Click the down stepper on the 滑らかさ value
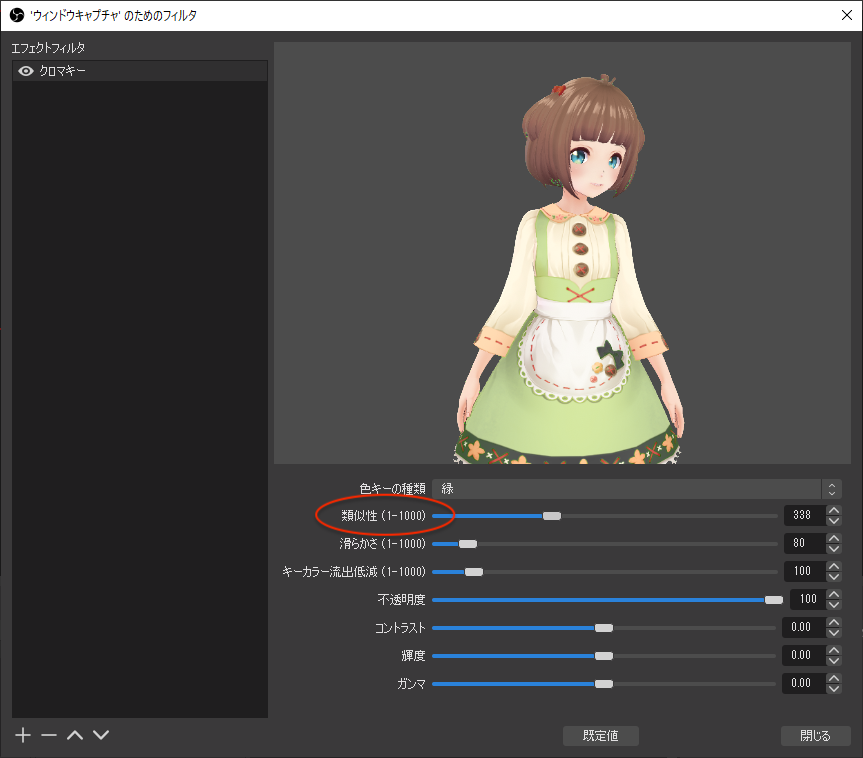The width and height of the screenshot is (863, 758). tap(833, 549)
